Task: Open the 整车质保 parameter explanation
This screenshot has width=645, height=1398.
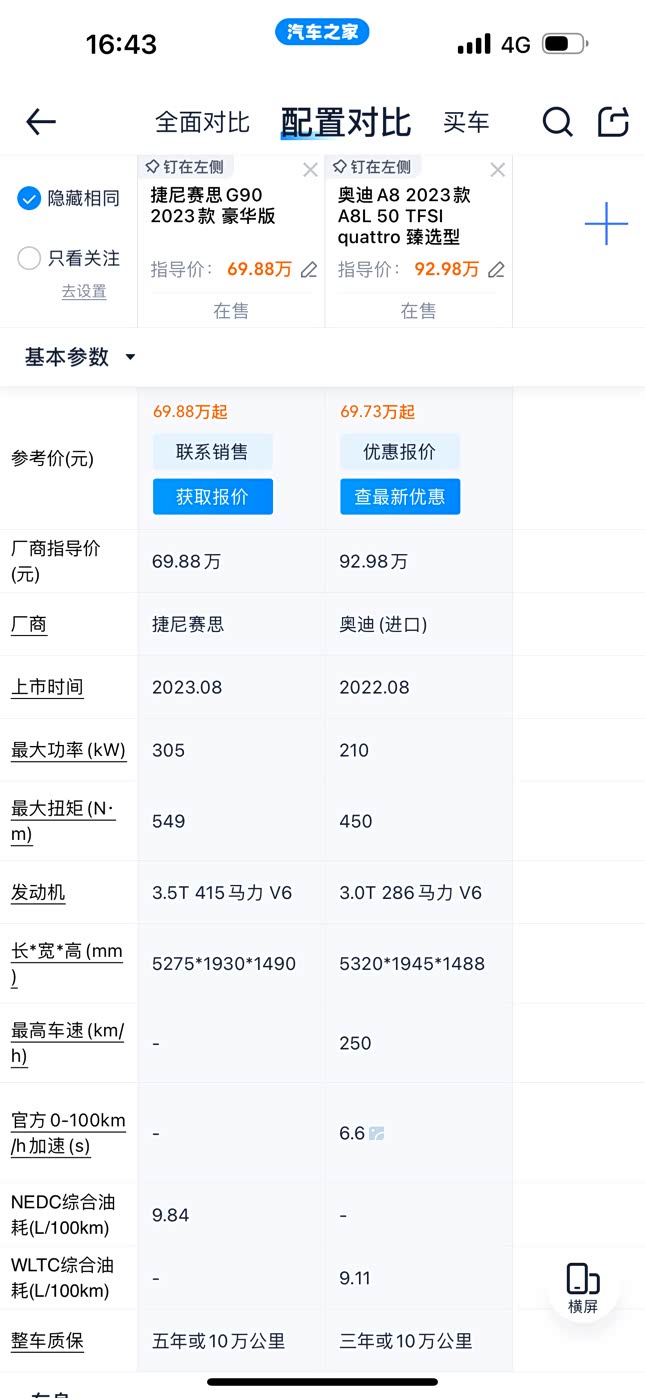Action: pyautogui.click(x=47, y=1341)
